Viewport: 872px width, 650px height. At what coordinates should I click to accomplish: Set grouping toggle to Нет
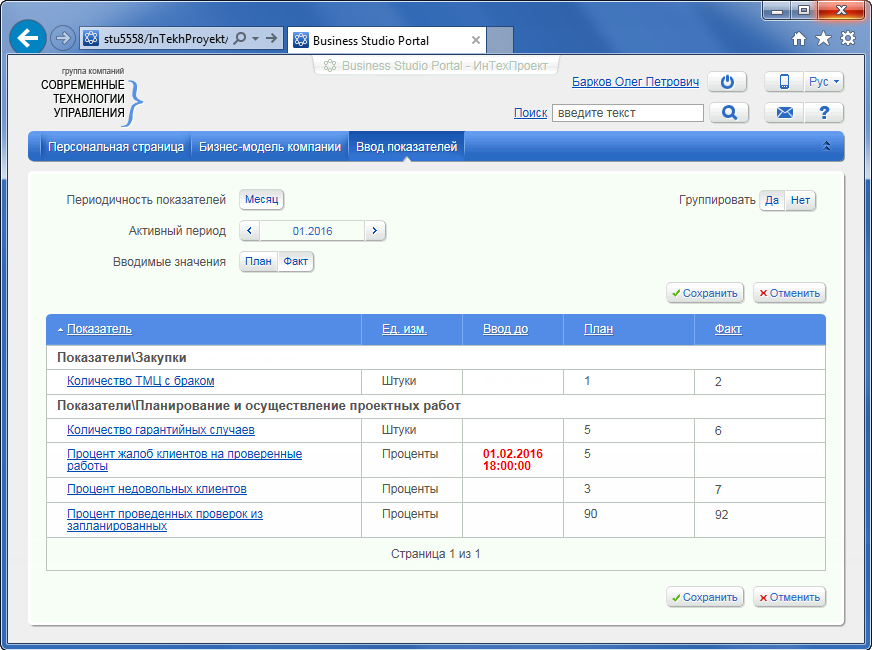800,200
